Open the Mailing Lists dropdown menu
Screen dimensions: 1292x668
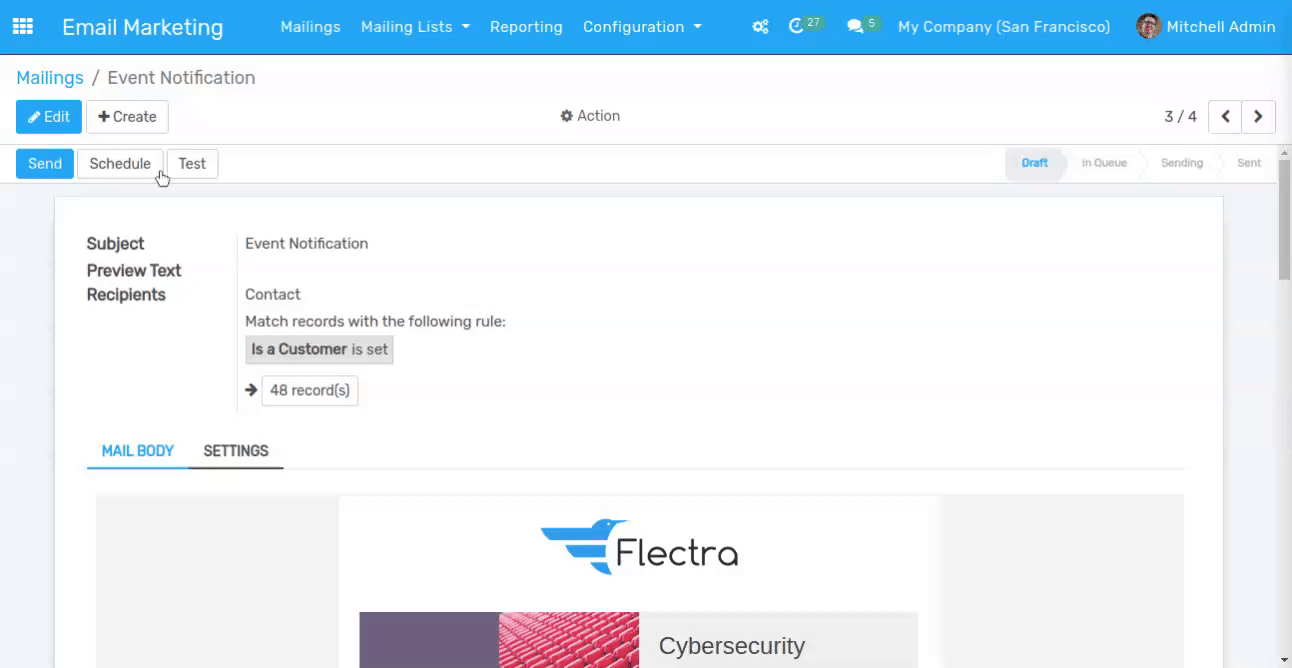[x=415, y=27]
